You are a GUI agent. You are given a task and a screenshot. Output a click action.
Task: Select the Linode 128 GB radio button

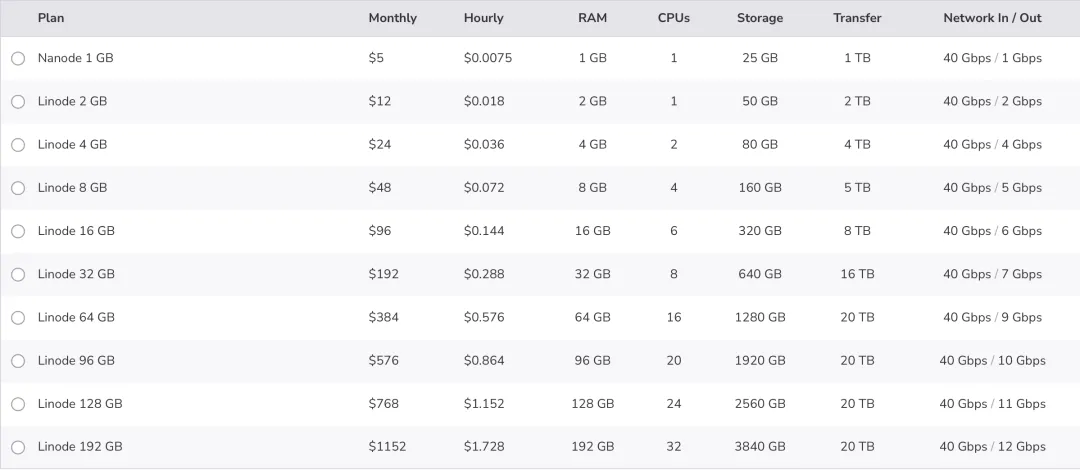[18, 404]
